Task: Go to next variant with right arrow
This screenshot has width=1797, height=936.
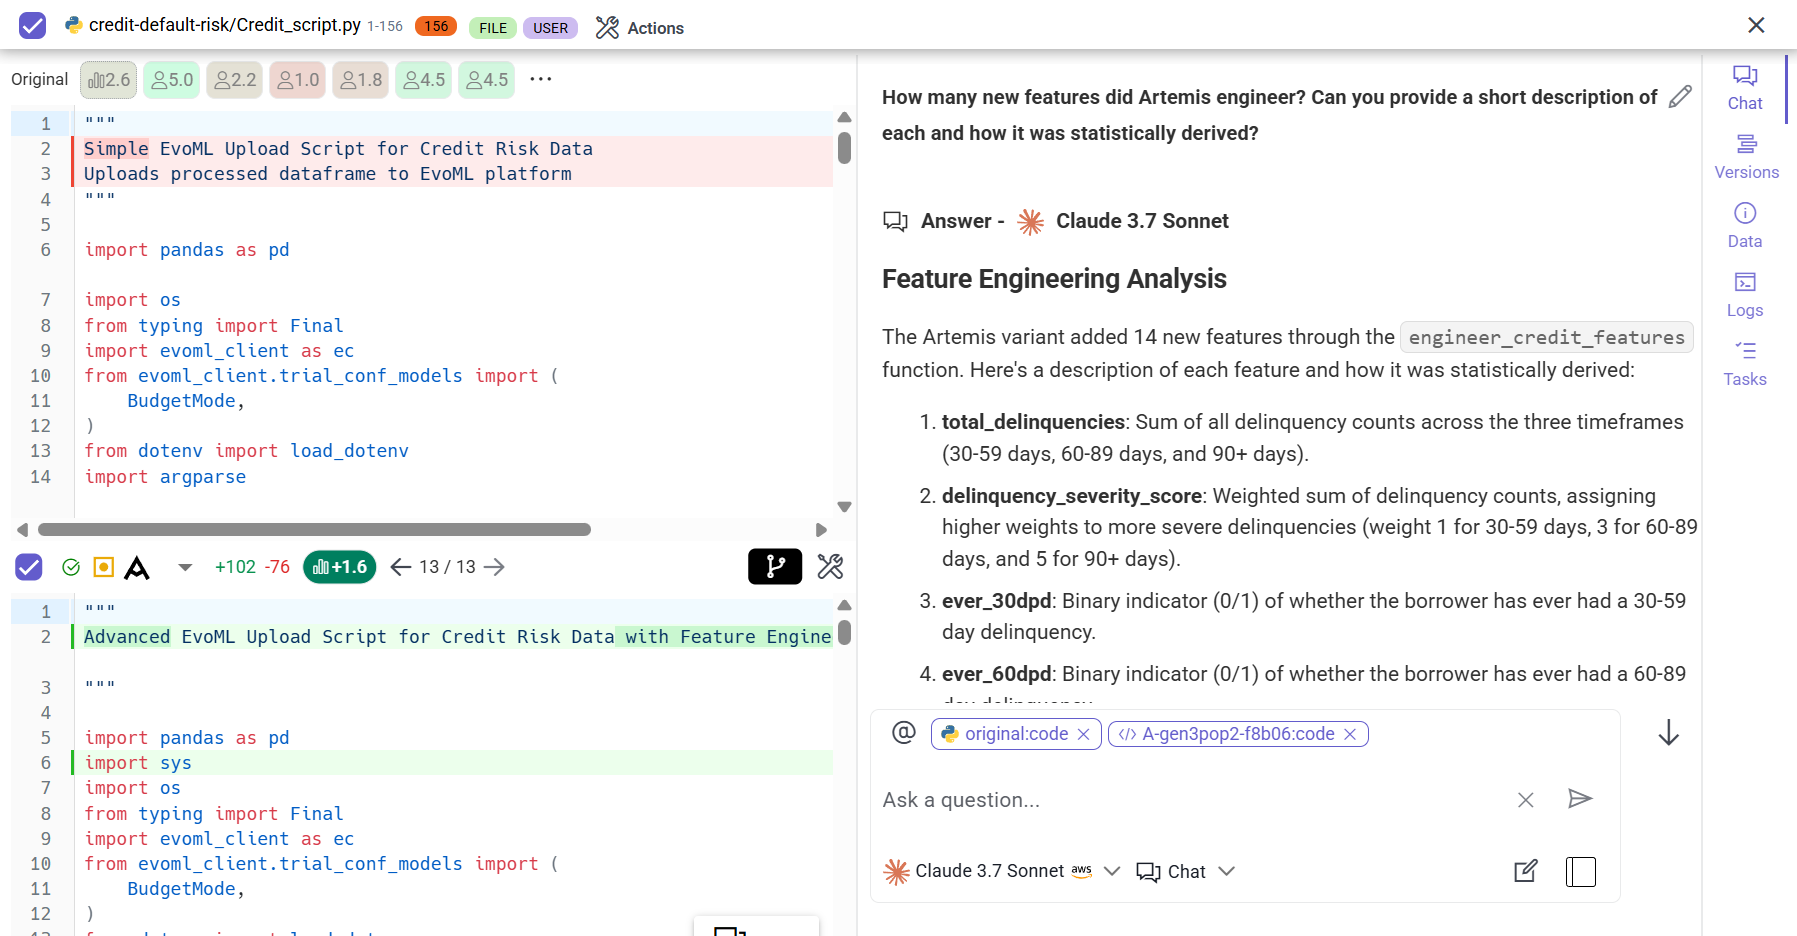Action: [x=494, y=567]
